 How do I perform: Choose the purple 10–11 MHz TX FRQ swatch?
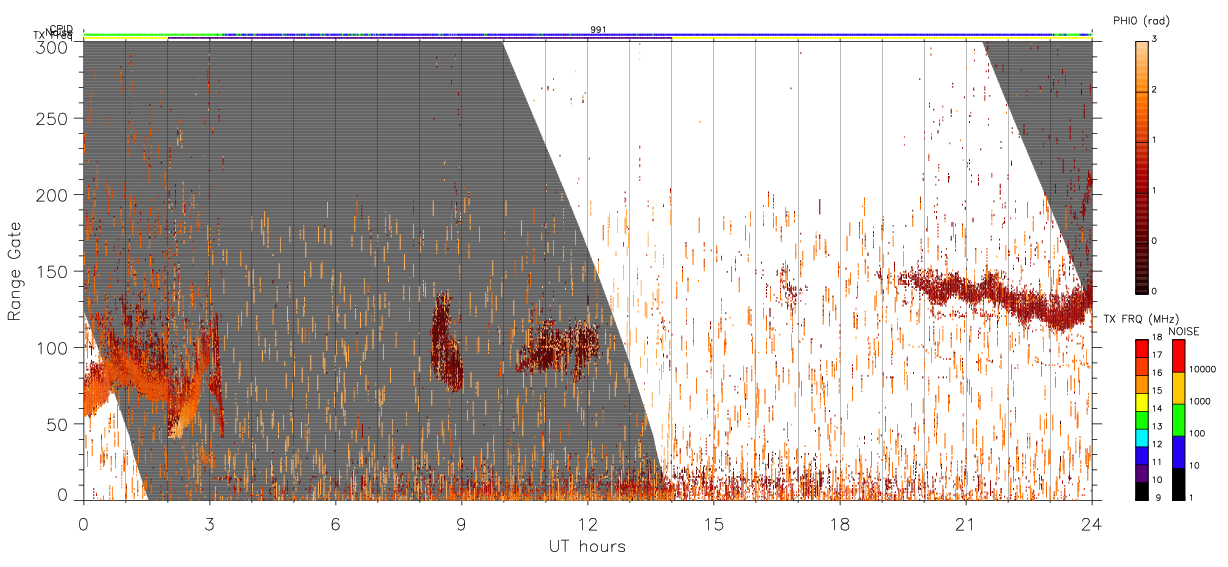1141,472
